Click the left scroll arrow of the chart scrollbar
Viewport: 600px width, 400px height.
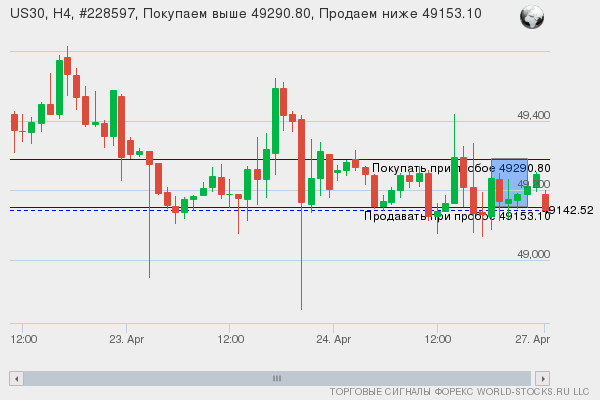pos(16,379)
